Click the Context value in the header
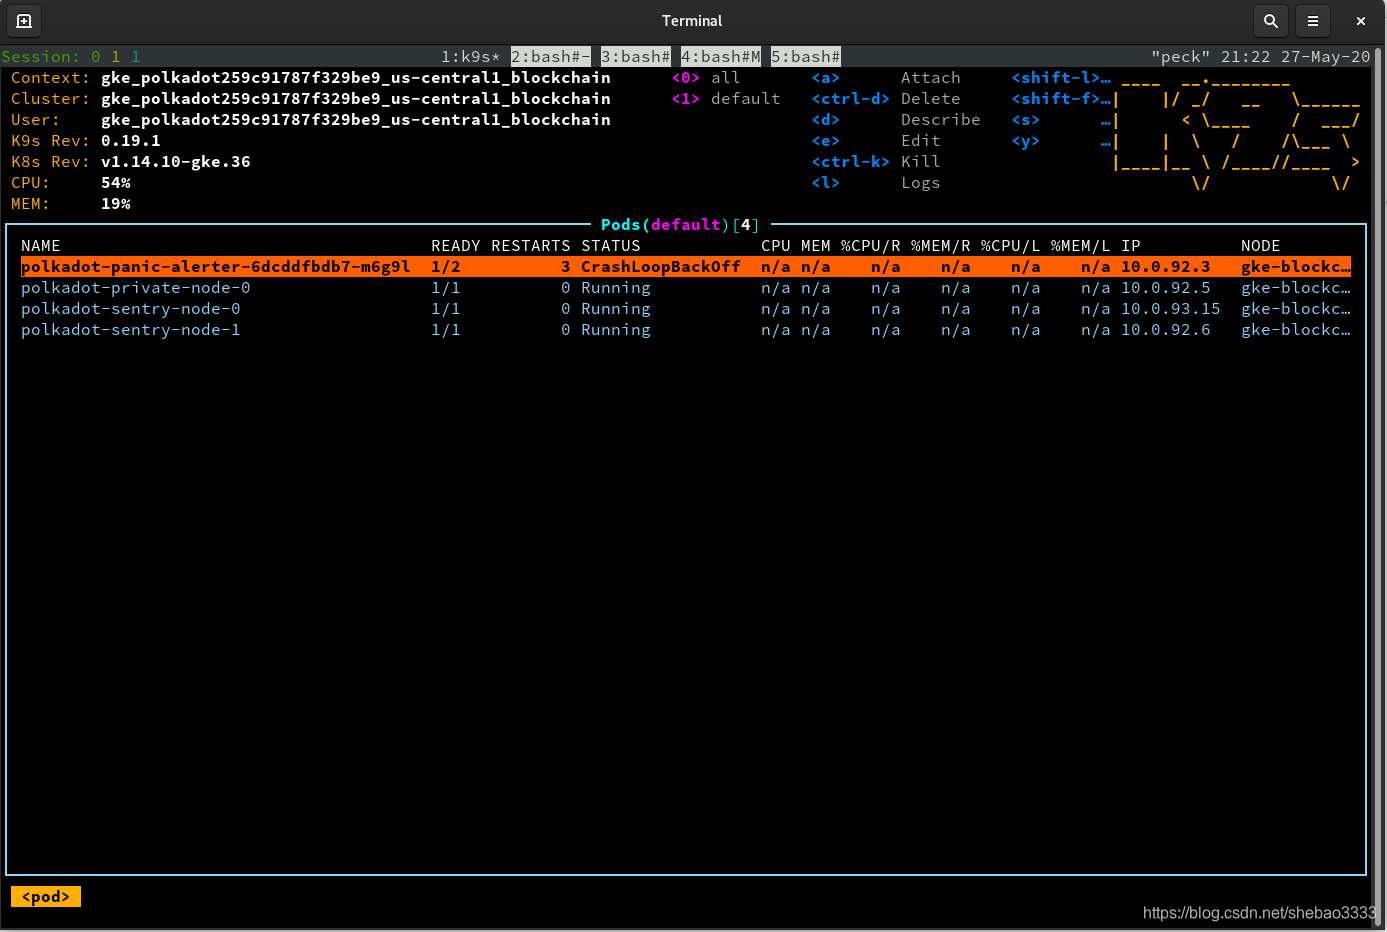 (x=356, y=78)
